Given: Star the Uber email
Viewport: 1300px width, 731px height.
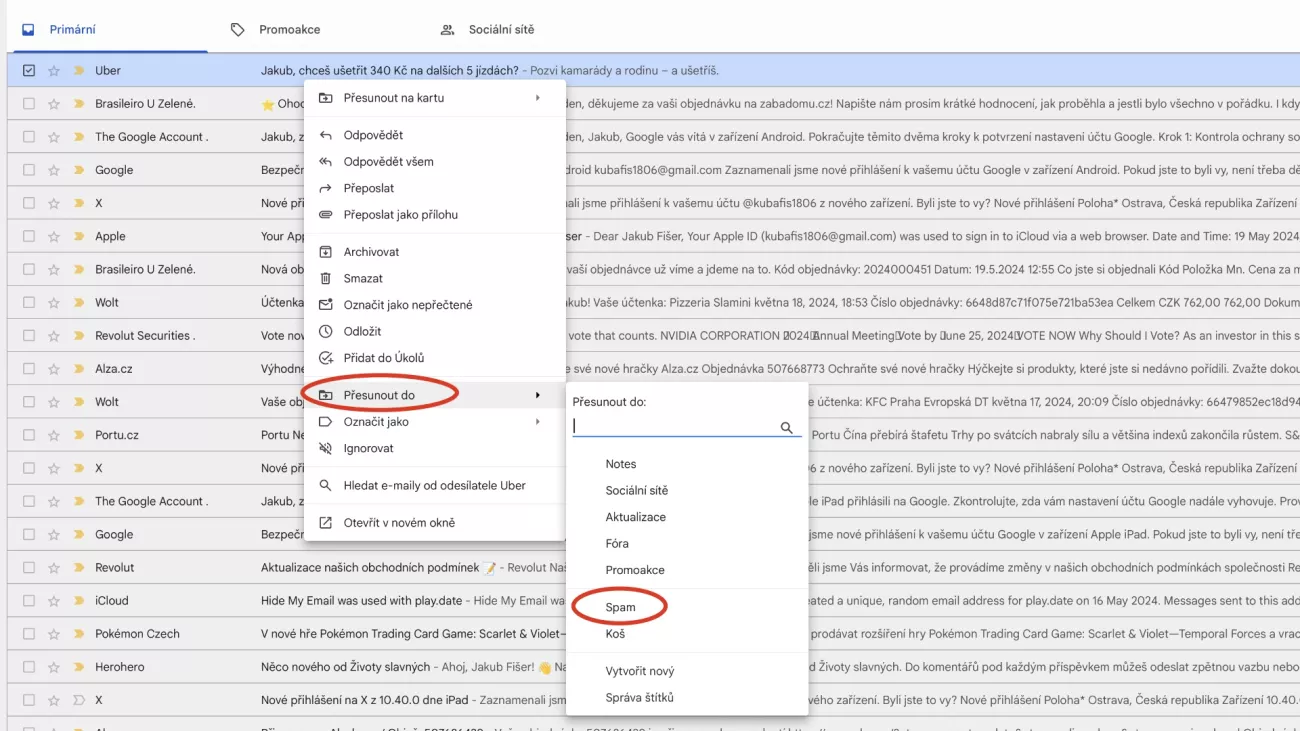Looking at the screenshot, I should pyautogui.click(x=54, y=71).
